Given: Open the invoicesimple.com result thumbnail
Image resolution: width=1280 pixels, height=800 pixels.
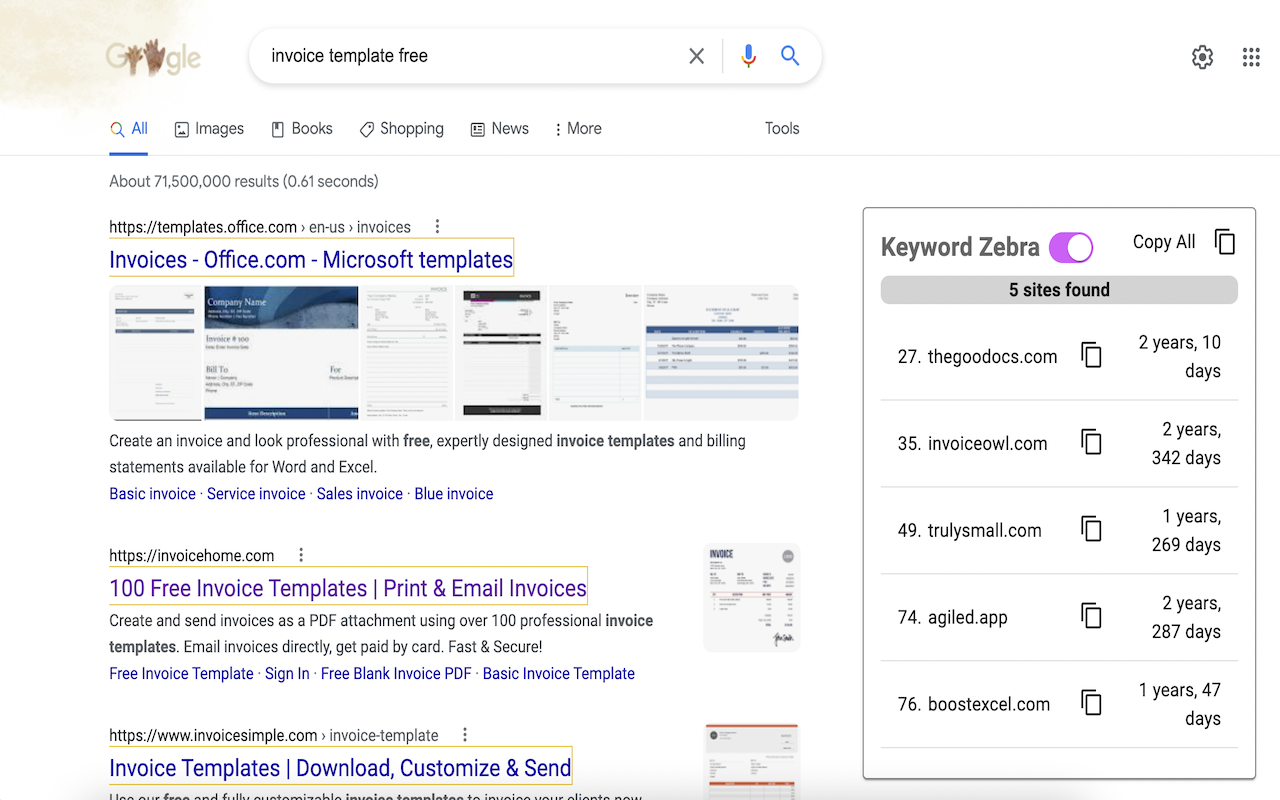Looking at the screenshot, I should click(x=751, y=761).
